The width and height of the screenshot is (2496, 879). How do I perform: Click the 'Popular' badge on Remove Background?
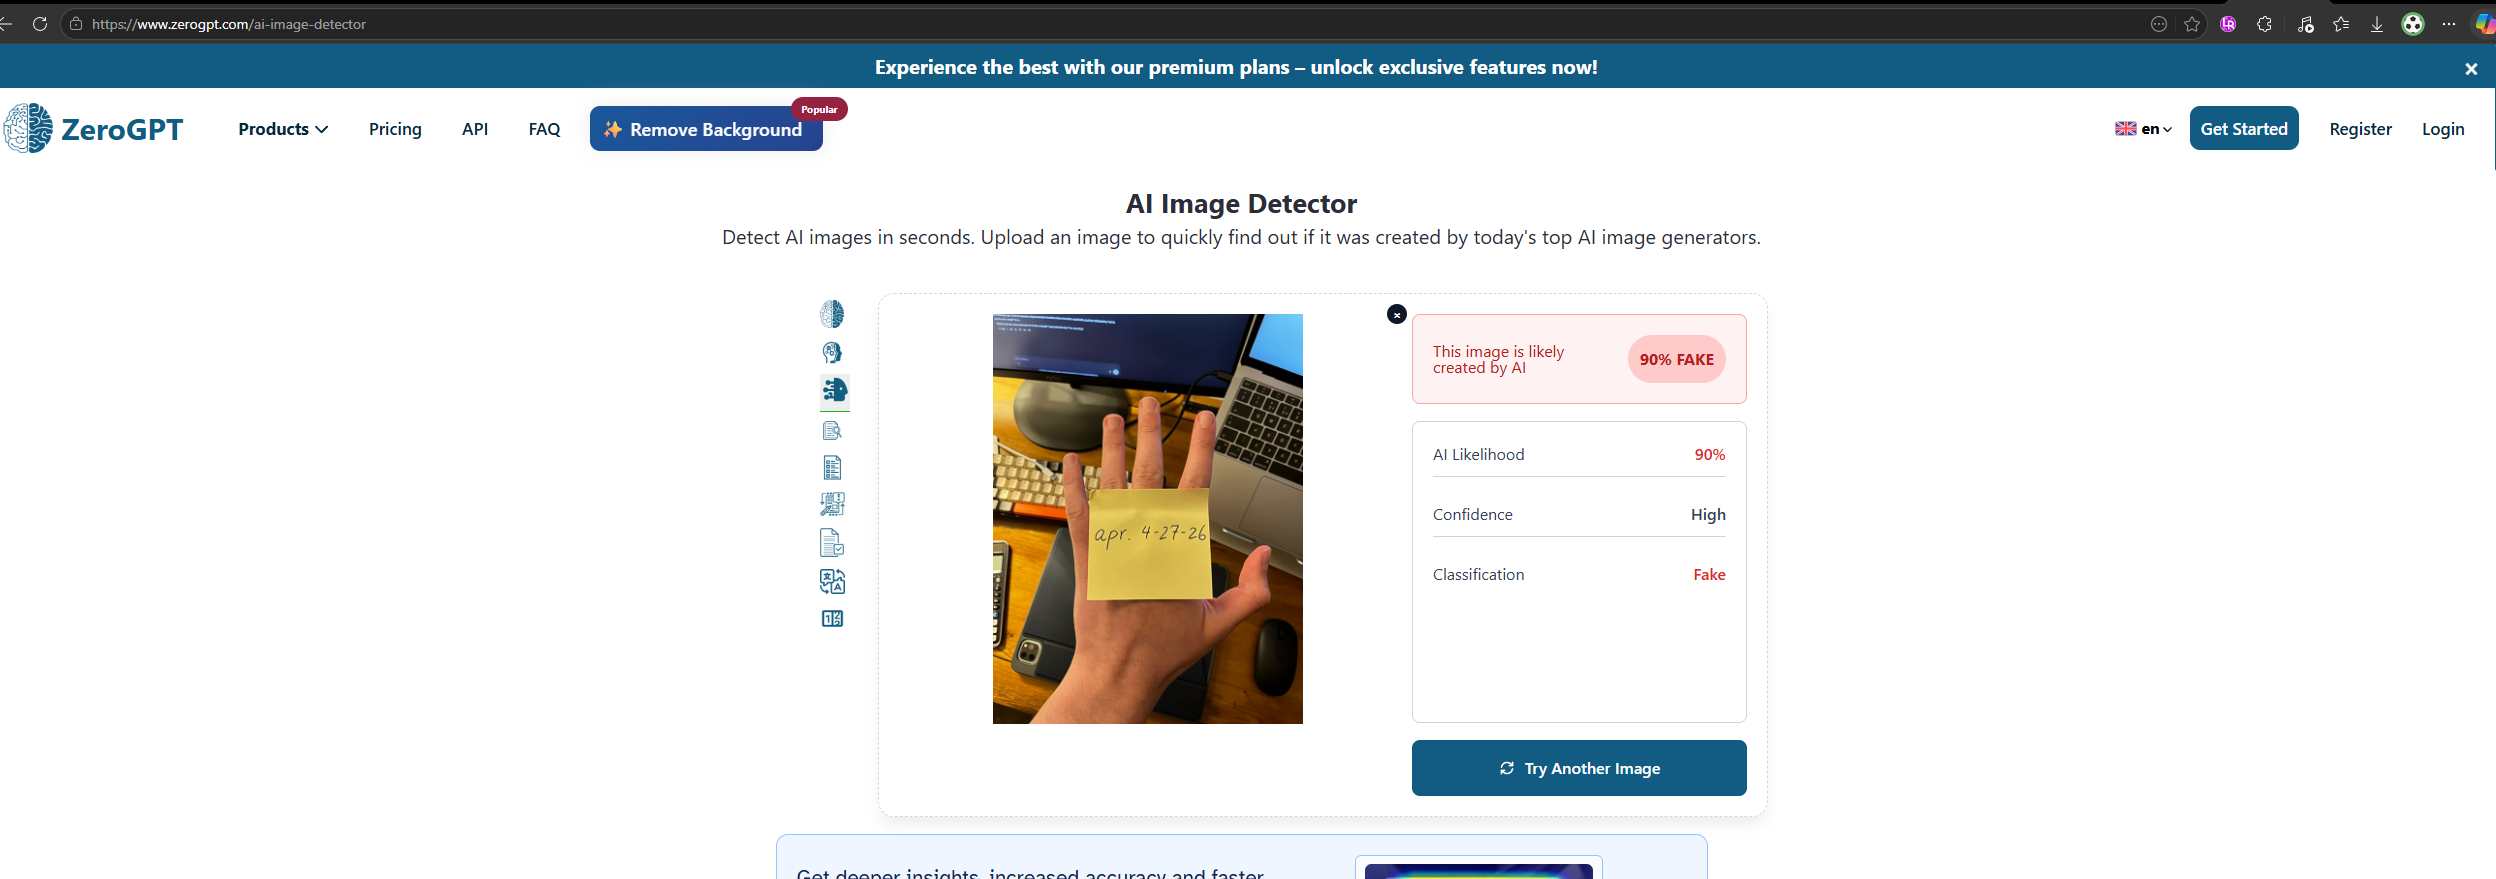819,109
